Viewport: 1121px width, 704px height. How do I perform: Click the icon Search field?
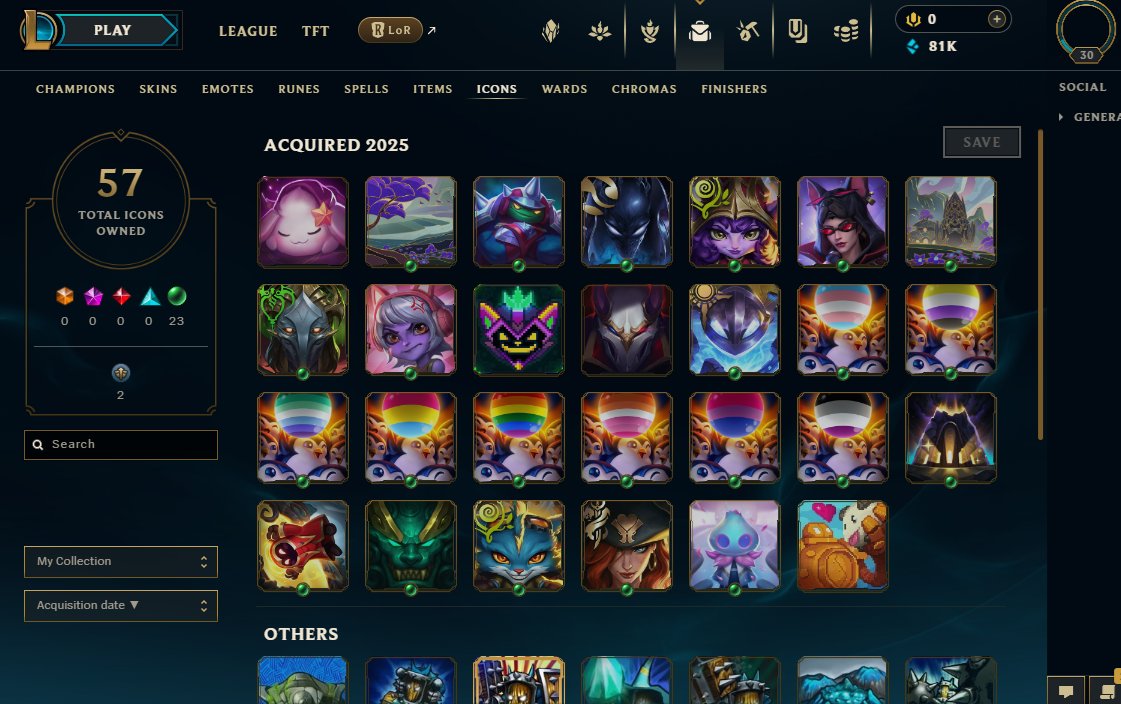[121, 445]
